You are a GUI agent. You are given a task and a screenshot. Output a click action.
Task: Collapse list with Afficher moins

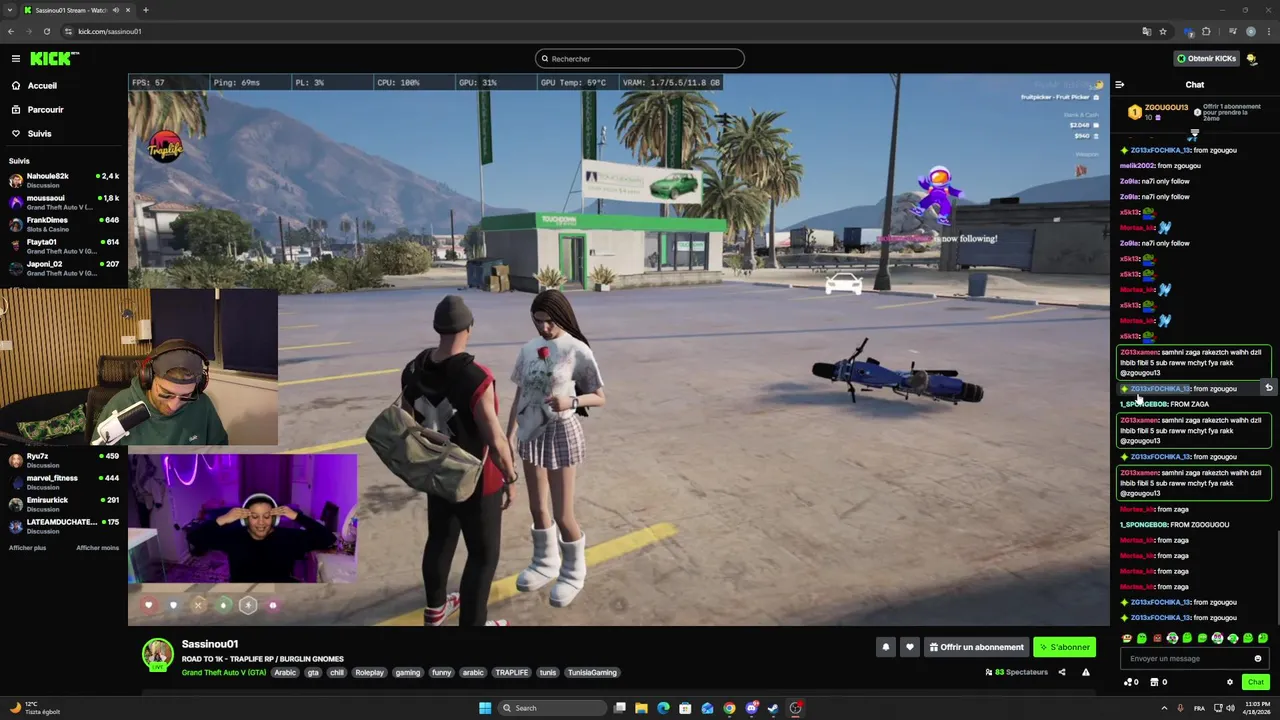pyautogui.click(x=97, y=548)
